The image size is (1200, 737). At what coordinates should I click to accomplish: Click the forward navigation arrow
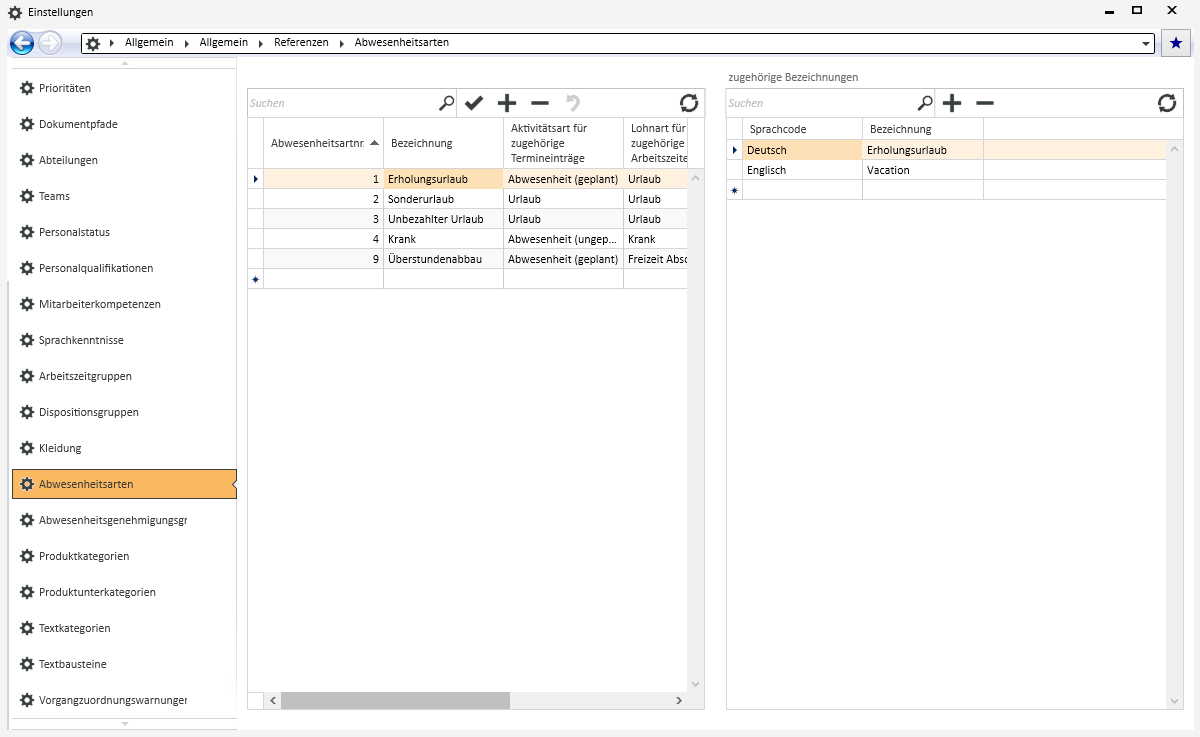tap(50, 43)
